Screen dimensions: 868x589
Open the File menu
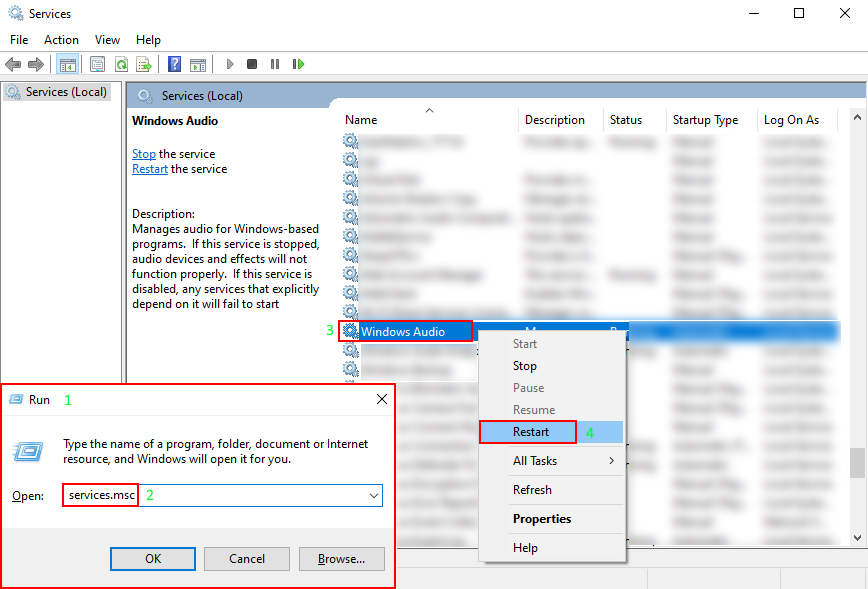19,40
